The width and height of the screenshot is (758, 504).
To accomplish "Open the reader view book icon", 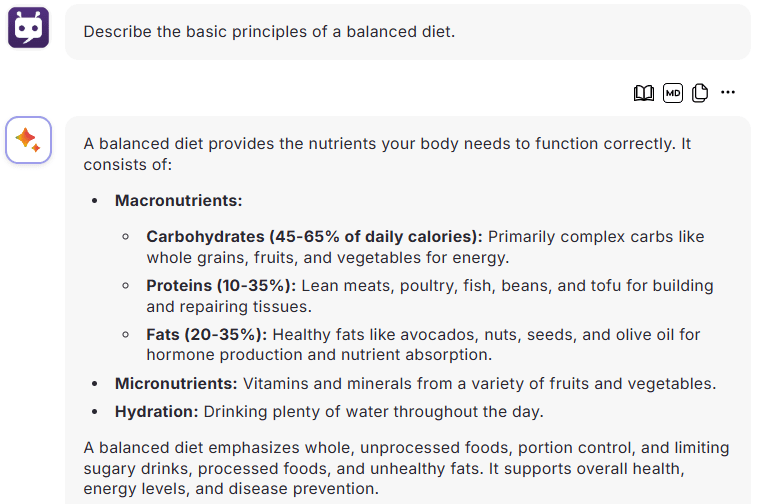I will [x=643, y=93].
